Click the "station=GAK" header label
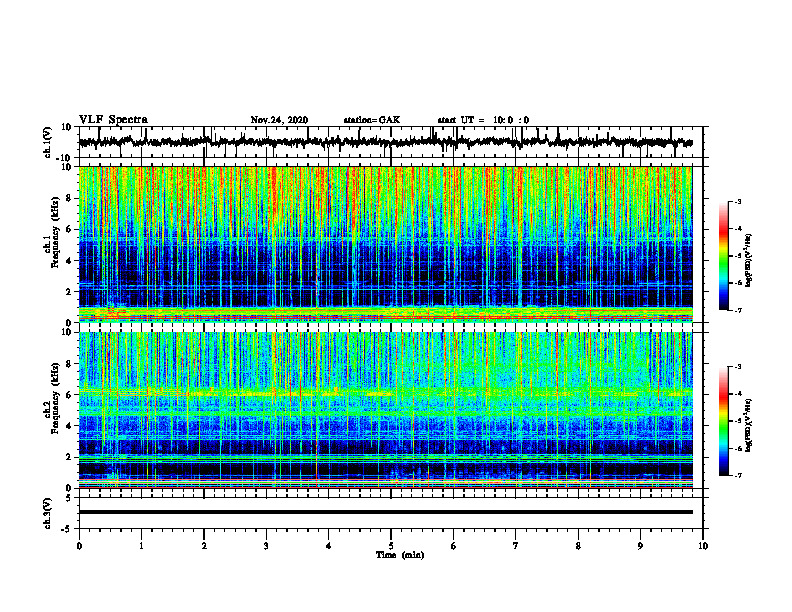 [x=372, y=120]
